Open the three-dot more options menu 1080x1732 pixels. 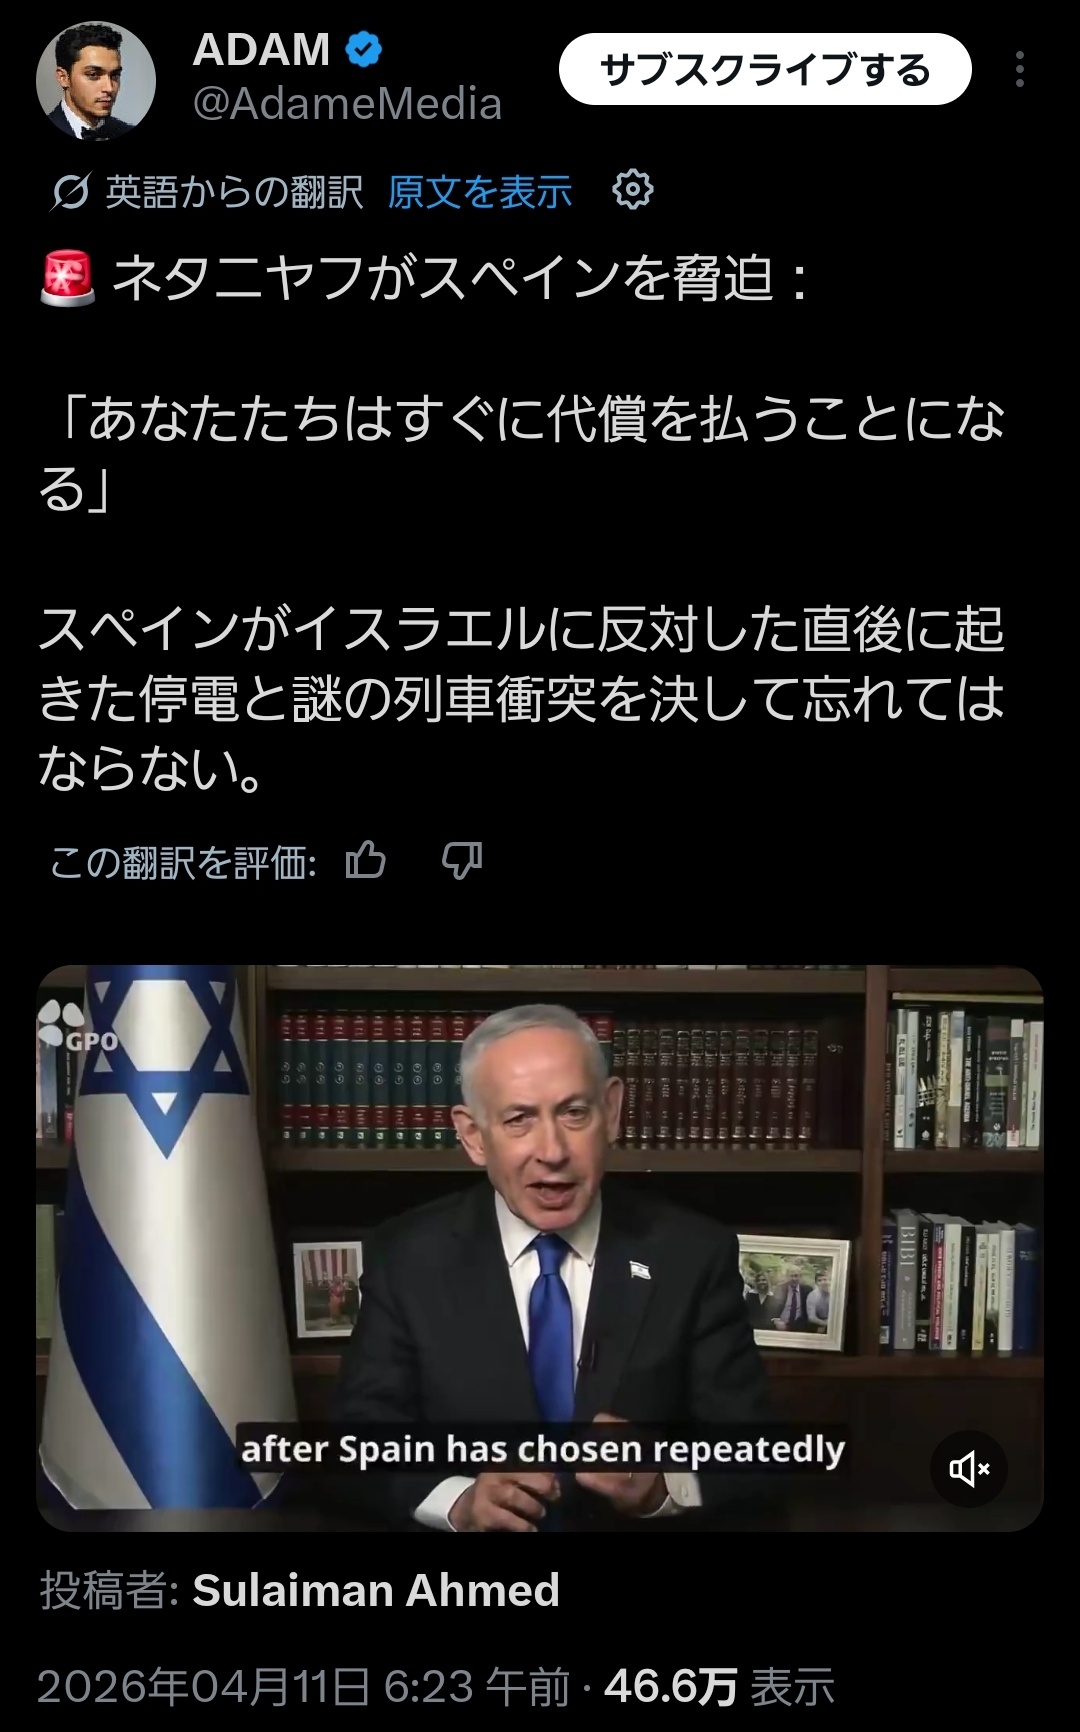pyautogui.click(x=1019, y=69)
